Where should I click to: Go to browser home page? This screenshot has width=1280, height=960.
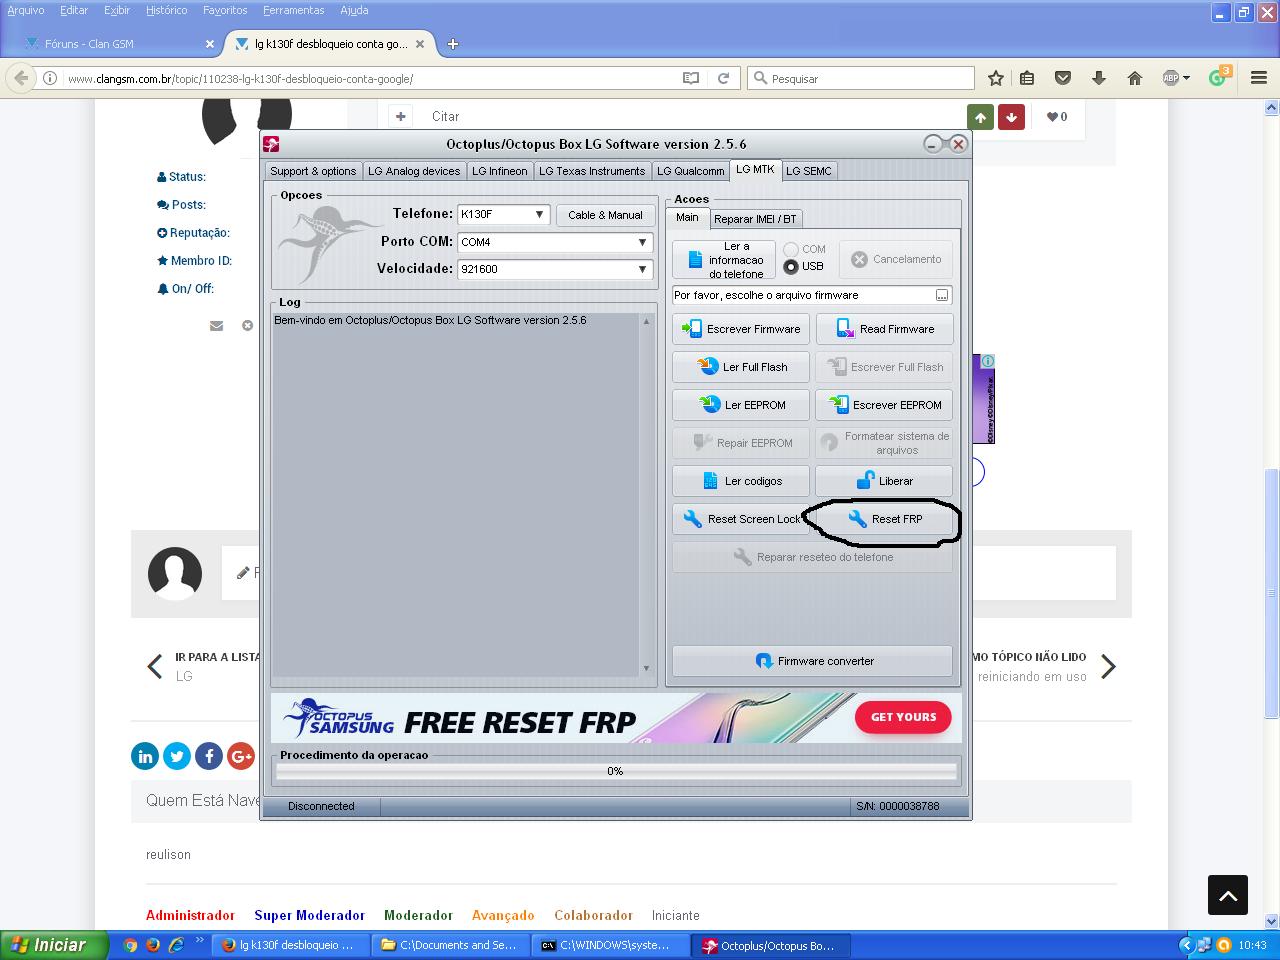tap(1134, 78)
